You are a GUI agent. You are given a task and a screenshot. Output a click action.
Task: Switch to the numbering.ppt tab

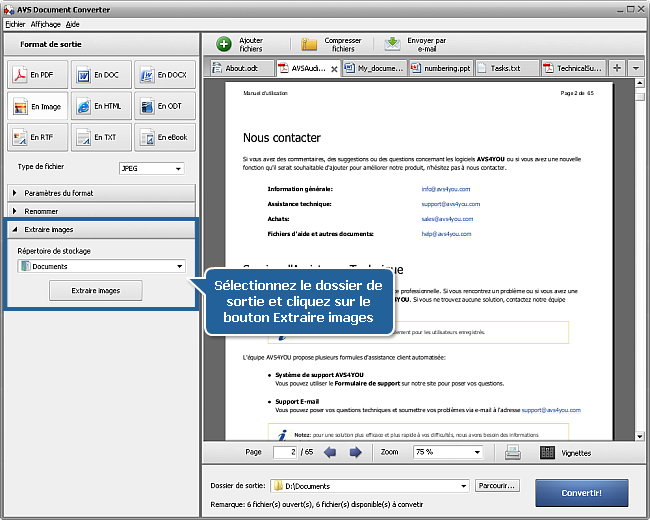click(x=441, y=68)
